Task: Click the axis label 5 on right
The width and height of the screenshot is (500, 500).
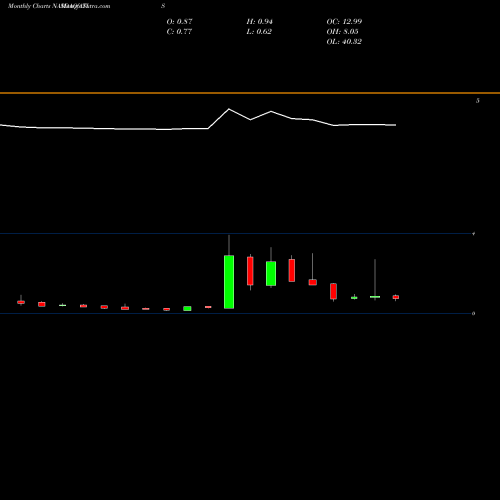Action: coord(478,101)
